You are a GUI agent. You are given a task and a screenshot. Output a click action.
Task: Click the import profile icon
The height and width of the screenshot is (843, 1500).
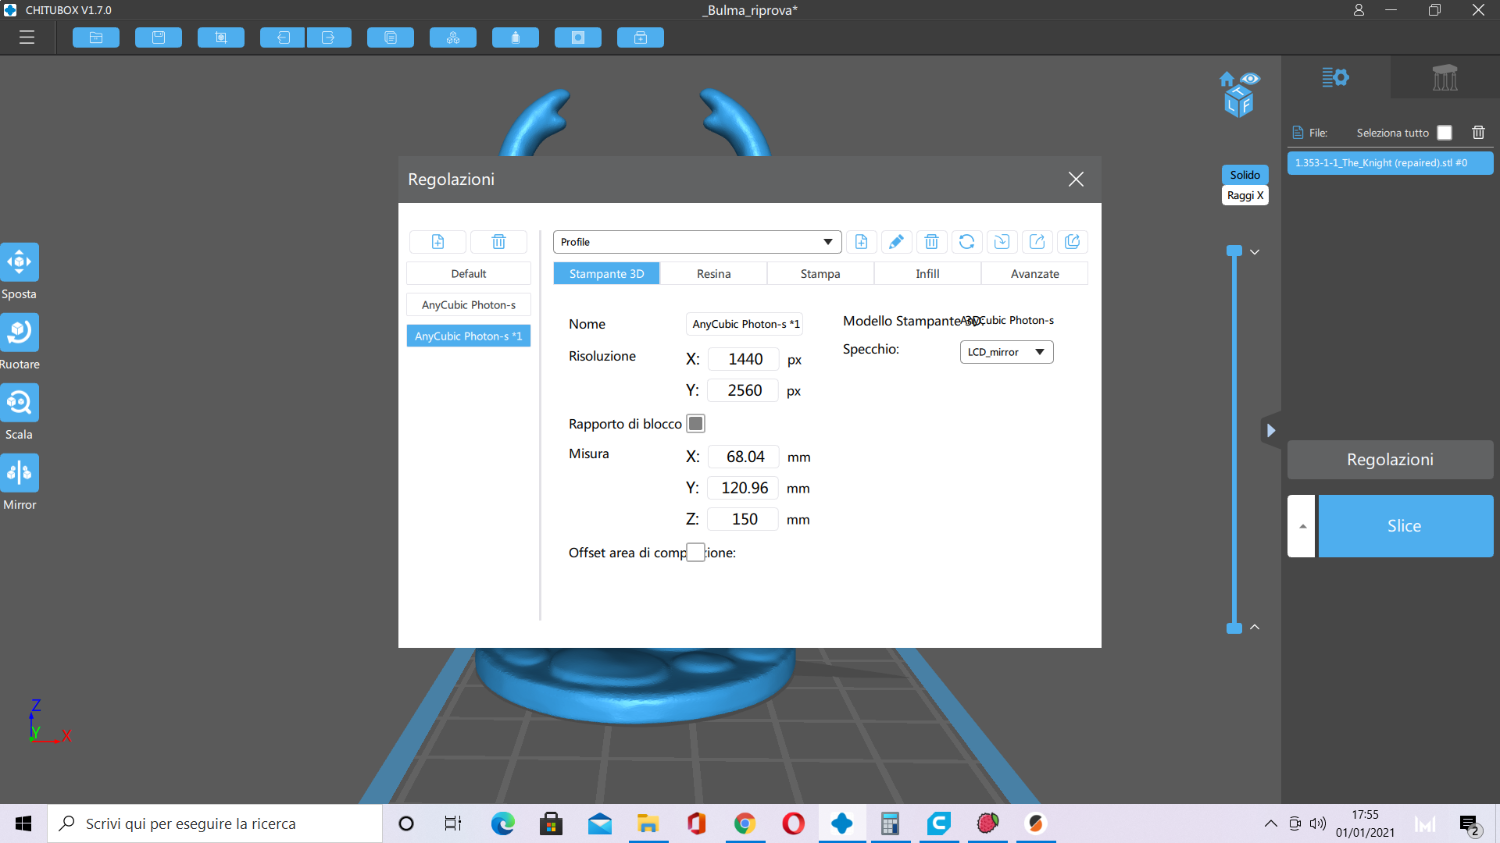pyautogui.click(x=1002, y=242)
